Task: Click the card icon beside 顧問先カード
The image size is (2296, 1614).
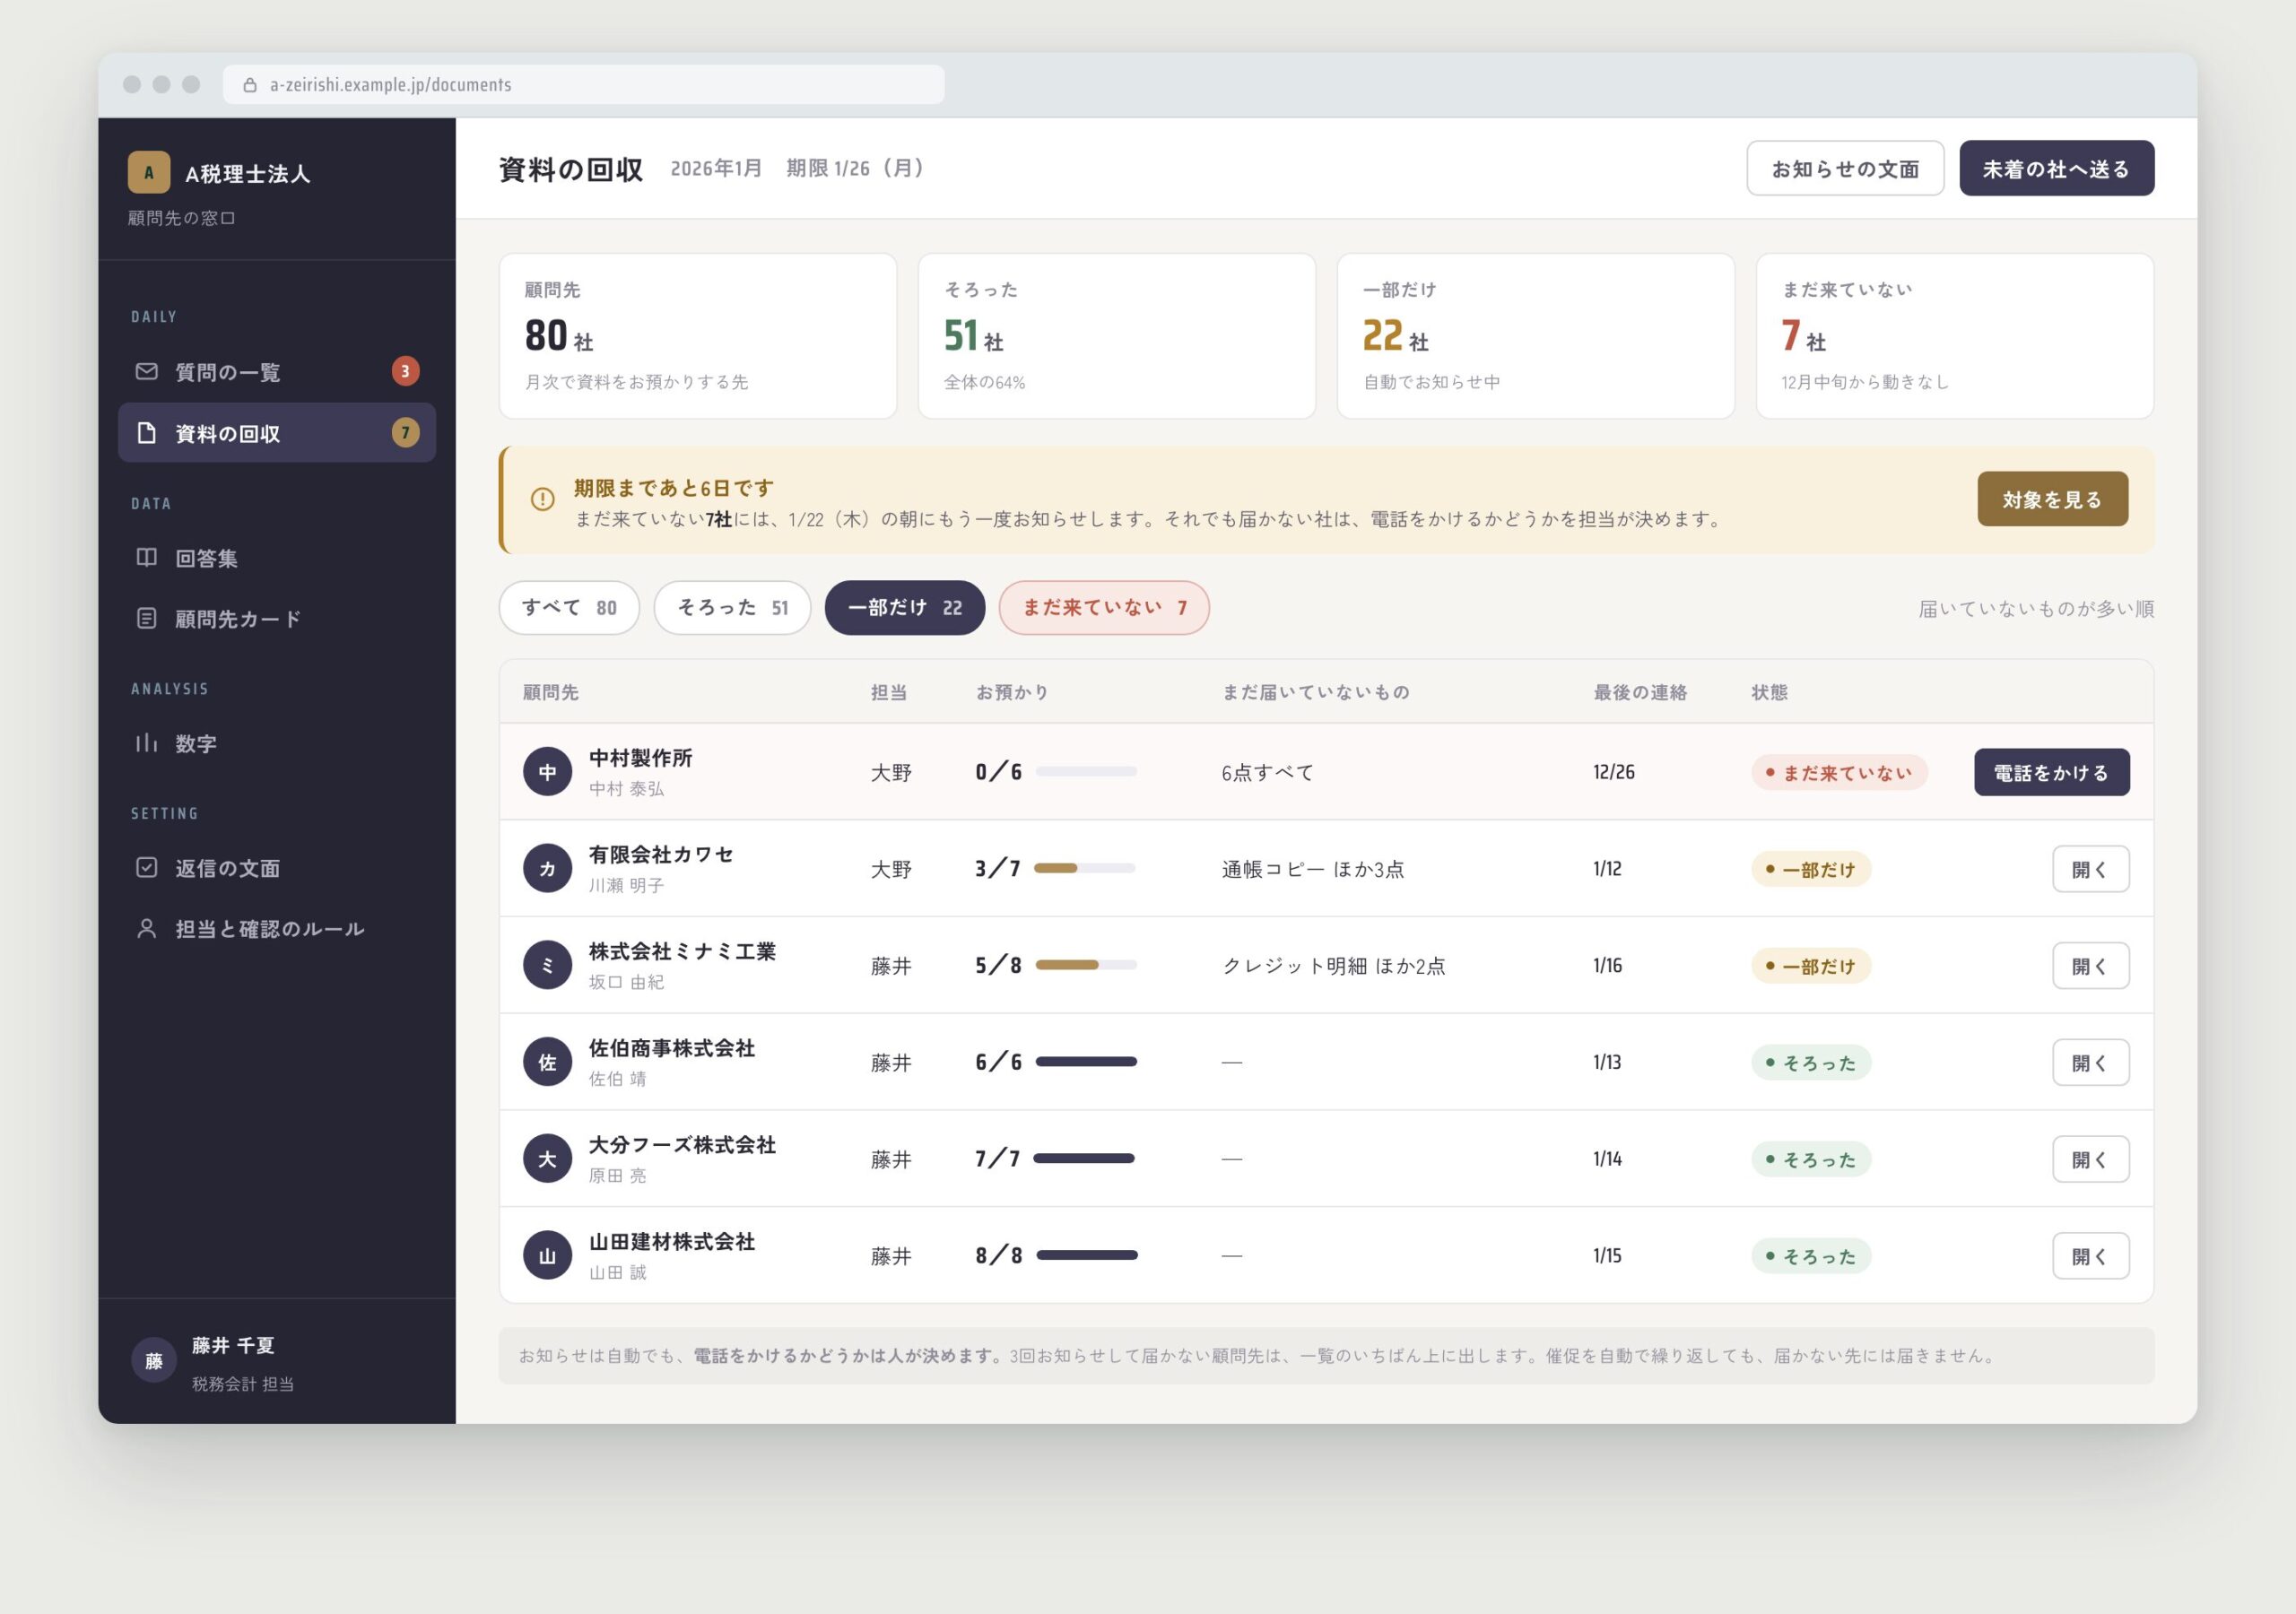Action: (x=146, y=618)
